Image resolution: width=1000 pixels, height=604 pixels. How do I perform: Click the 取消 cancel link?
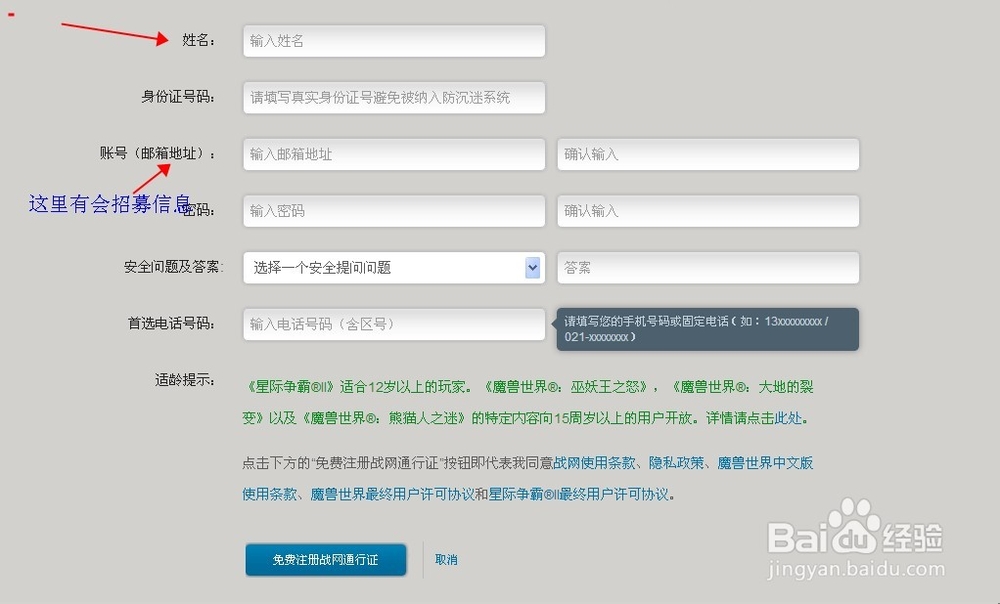[446, 560]
